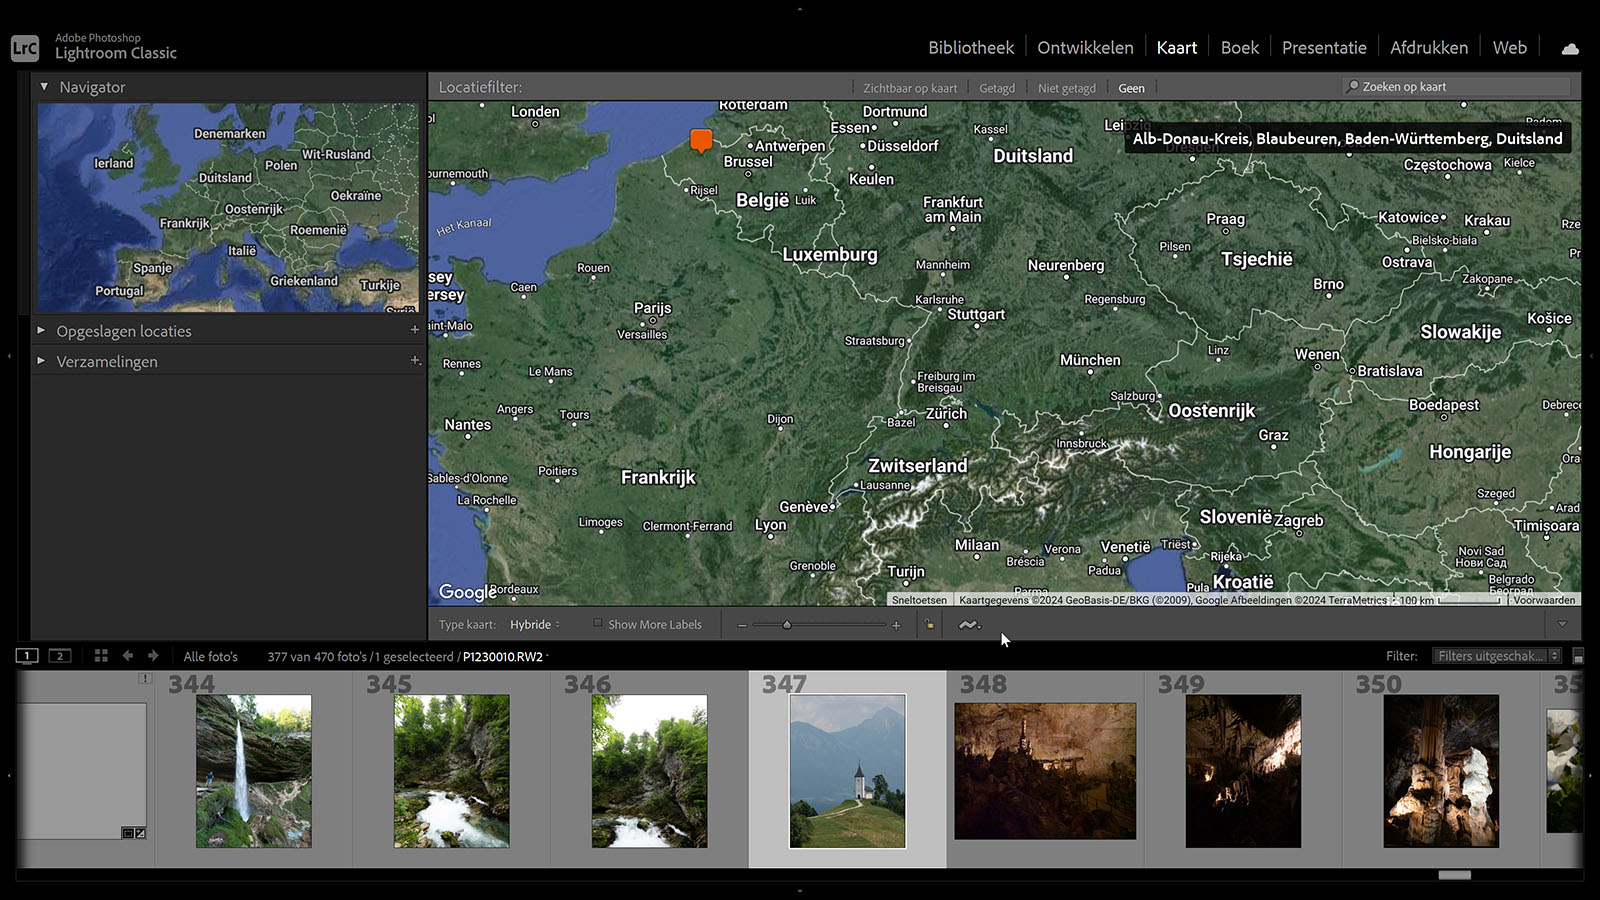Go back with the left arrow
Viewport: 1600px width, 900px height.
(128, 656)
